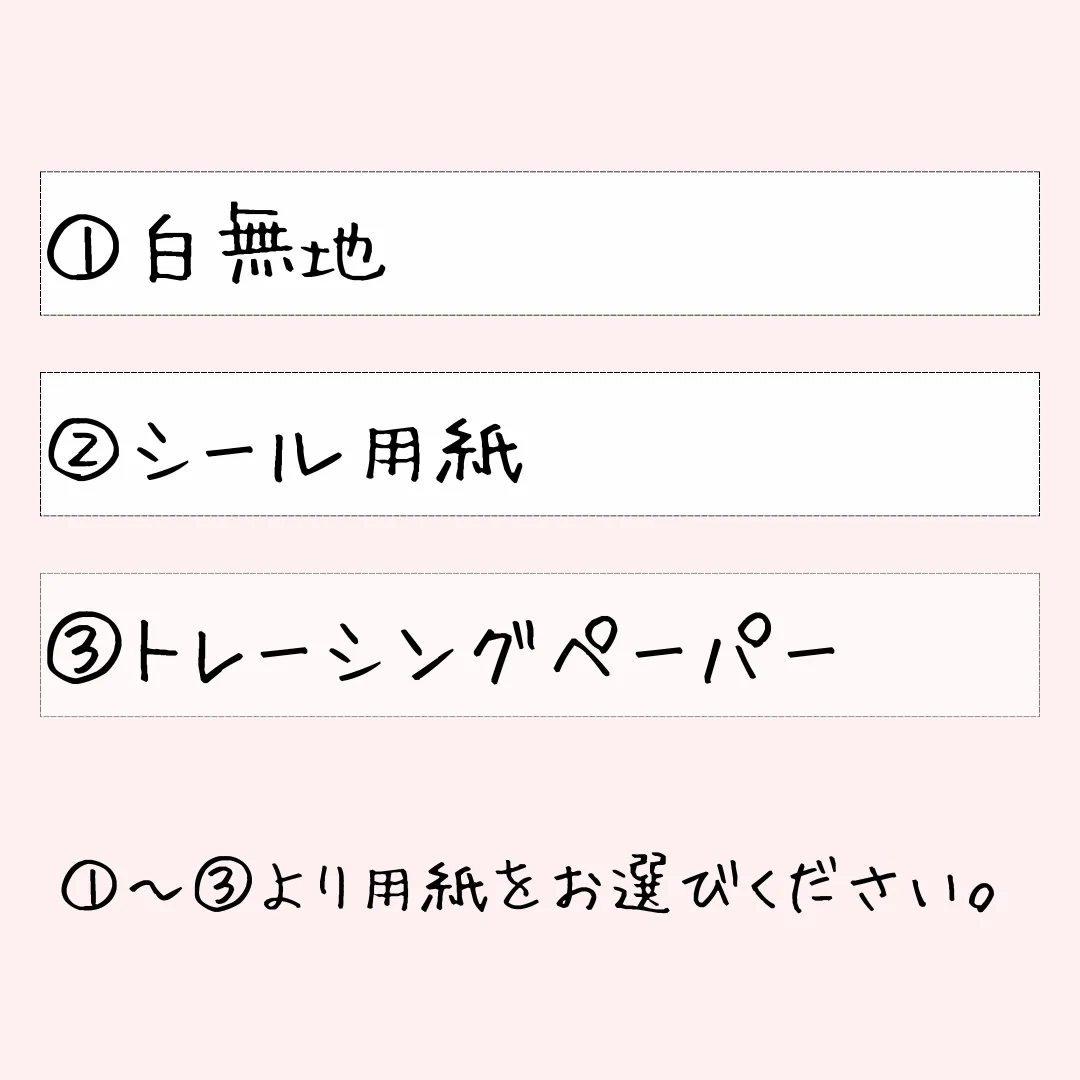Click the 用紙 kanji in the second option

pyautogui.click(x=445, y=452)
